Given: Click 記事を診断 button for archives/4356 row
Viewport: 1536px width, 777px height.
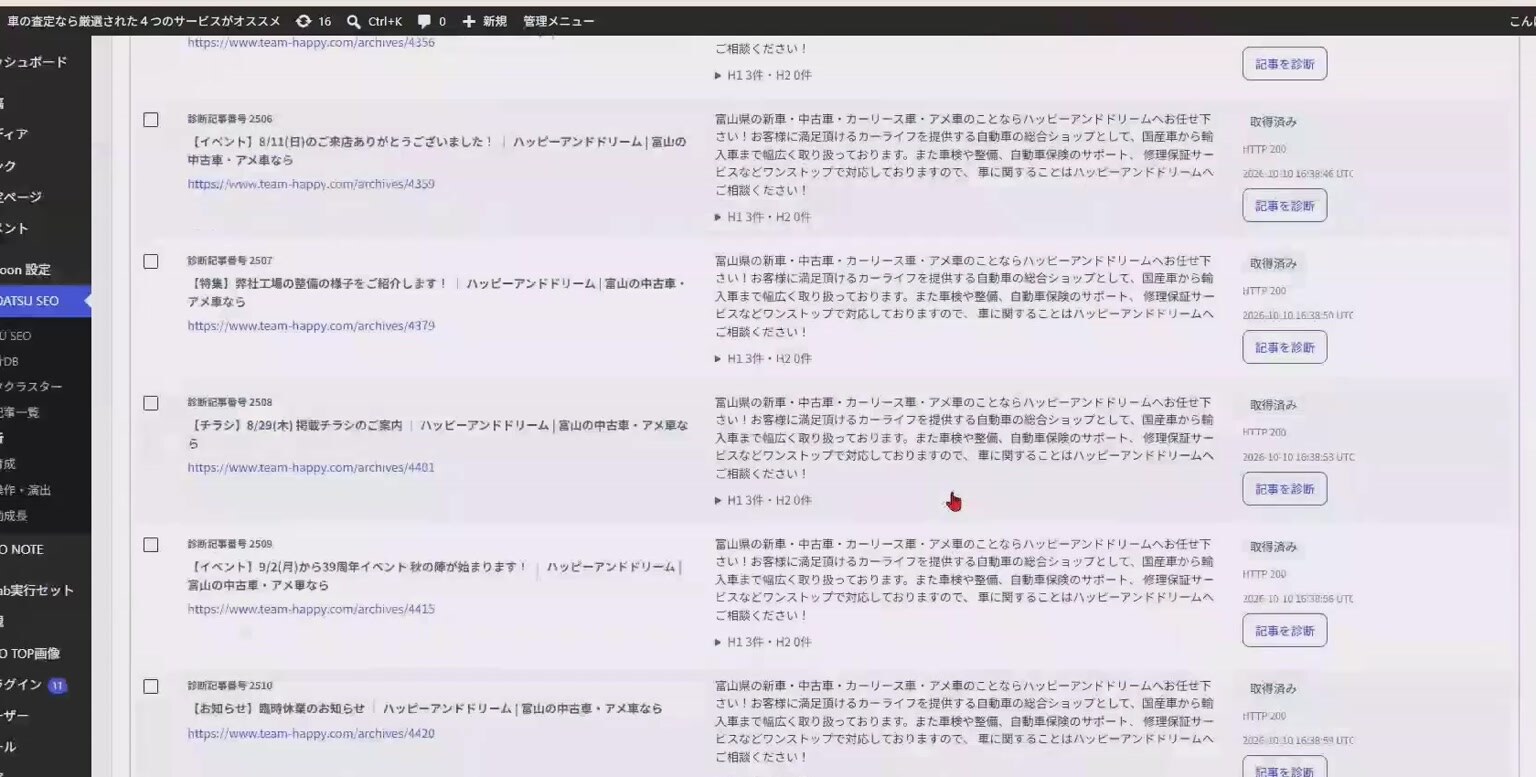Looking at the screenshot, I should click(x=1285, y=64).
